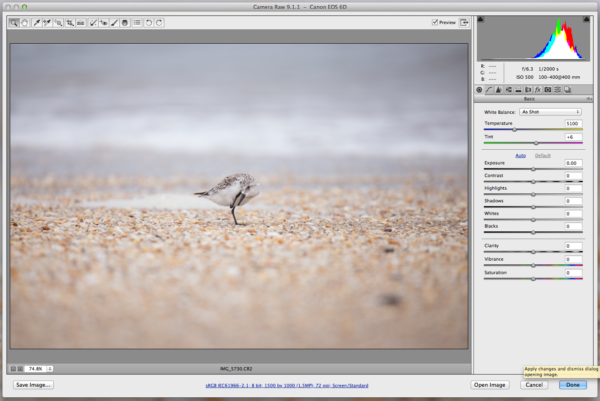600x401 pixels.
Task: Open the Camera Calibration panel icon
Action: pos(549,90)
